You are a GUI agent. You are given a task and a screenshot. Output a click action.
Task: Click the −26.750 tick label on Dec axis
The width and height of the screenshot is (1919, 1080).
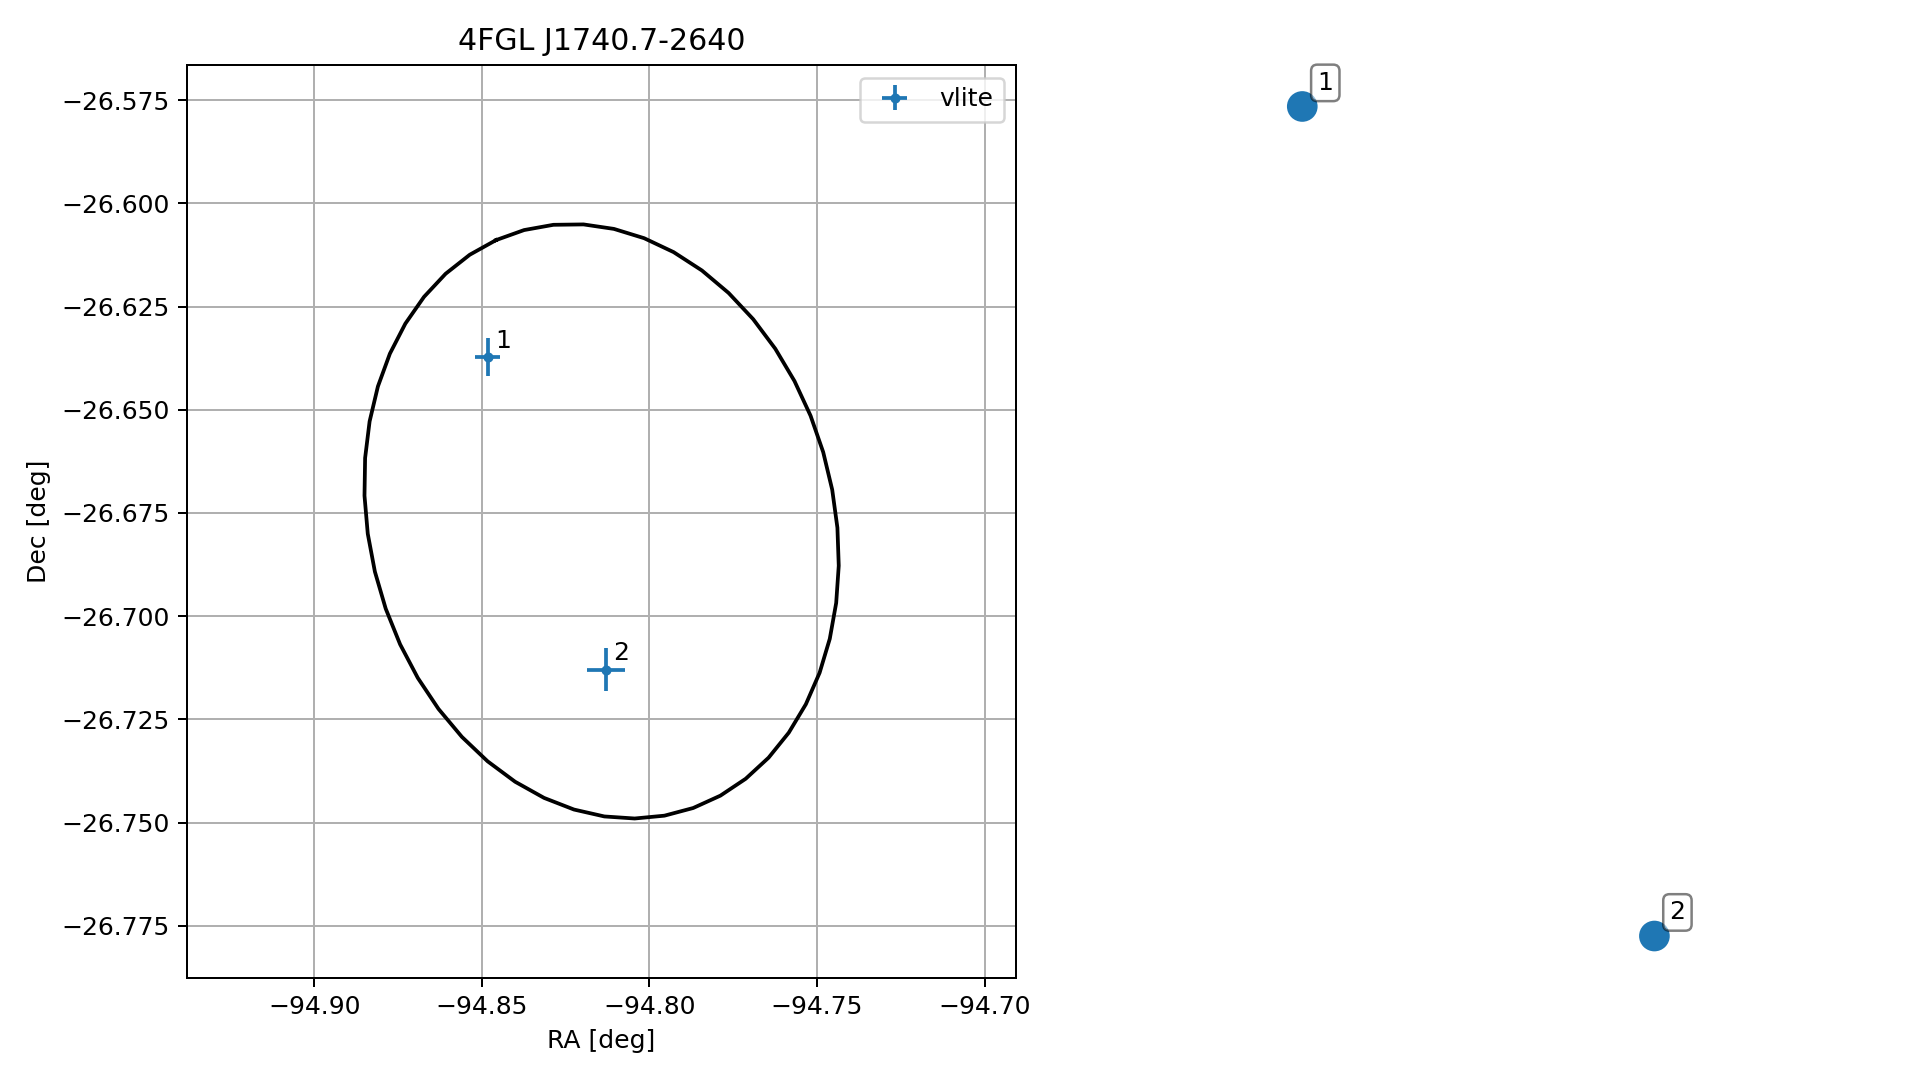(x=117, y=823)
